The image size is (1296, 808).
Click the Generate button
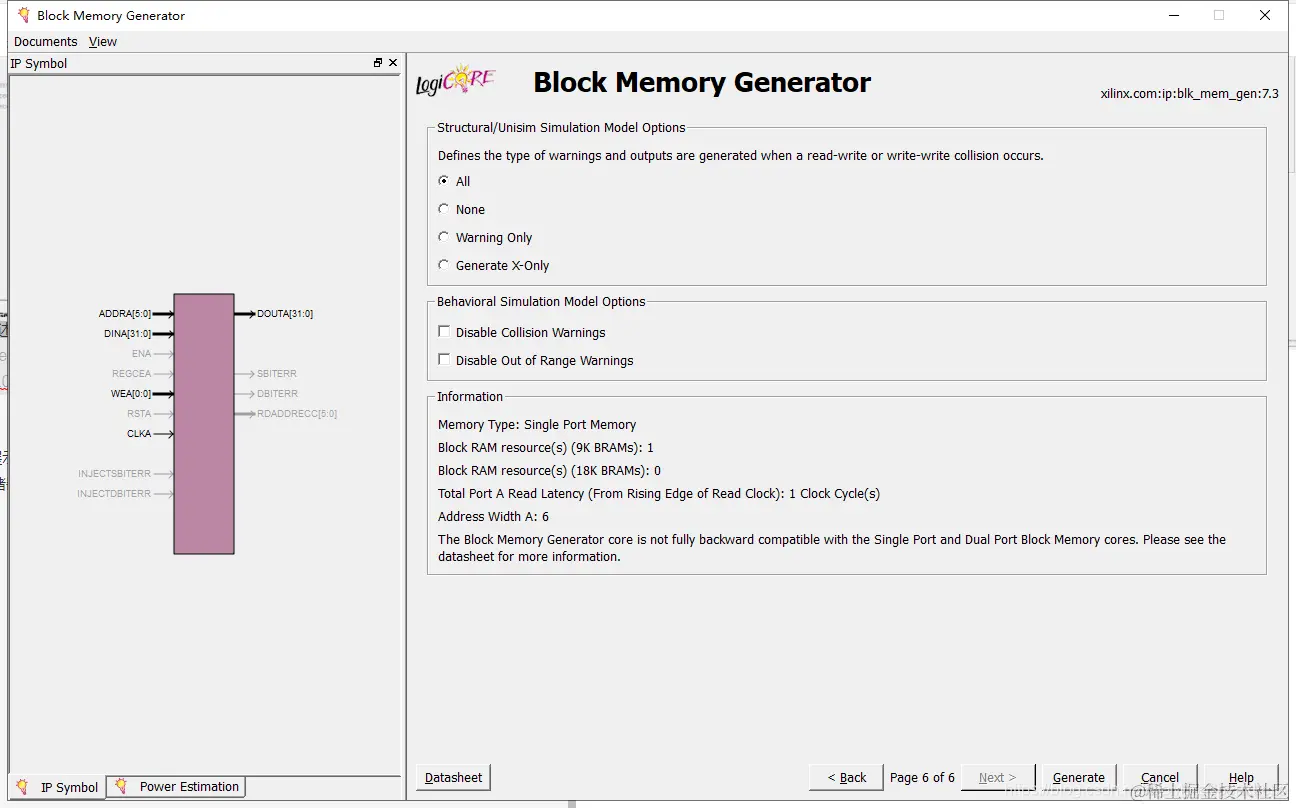[x=1079, y=777]
